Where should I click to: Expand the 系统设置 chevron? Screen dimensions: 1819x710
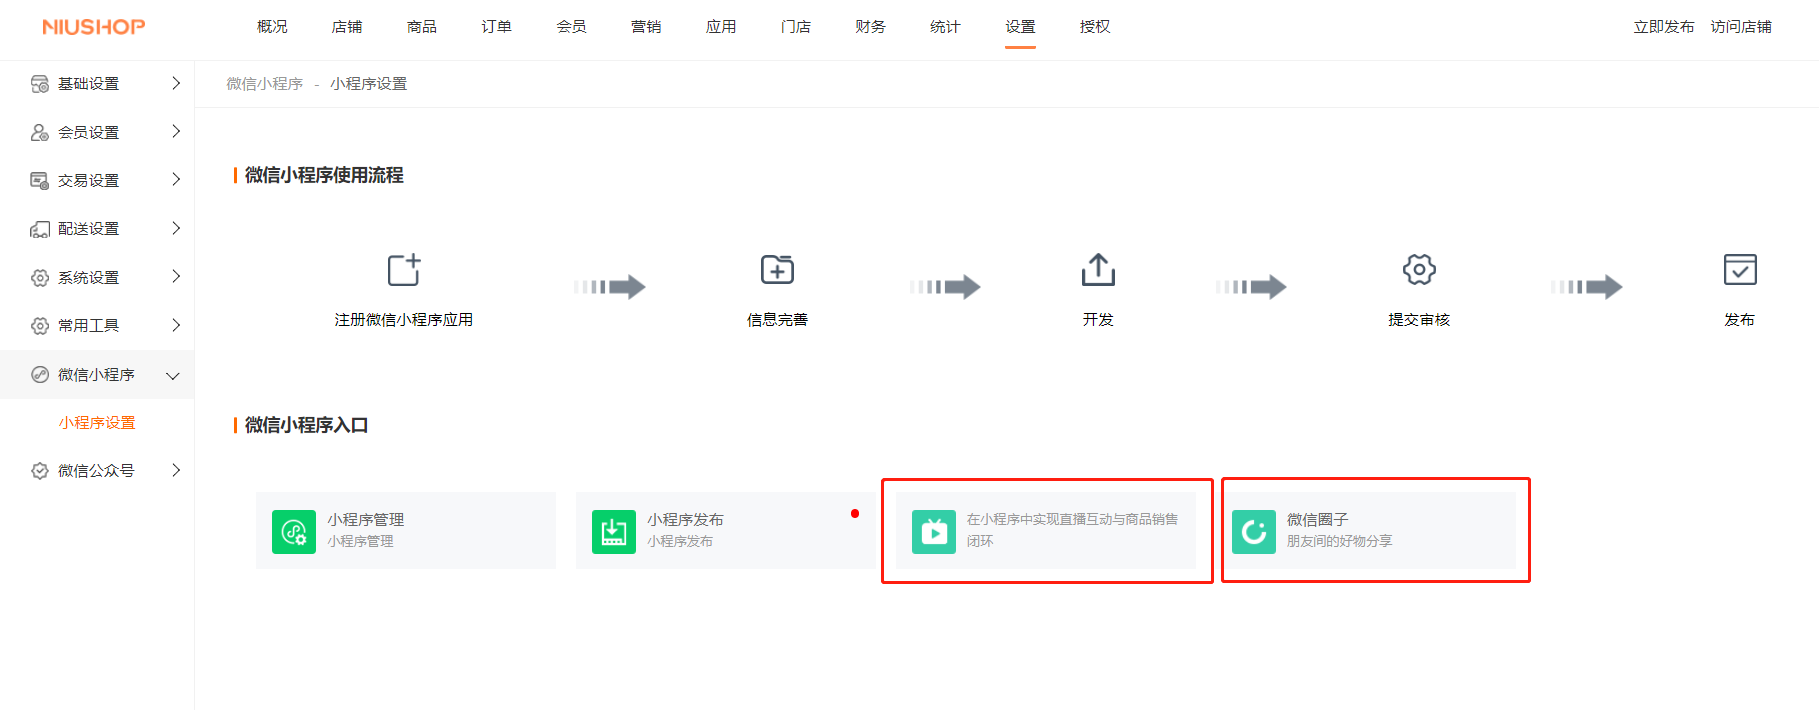(x=176, y=276)
